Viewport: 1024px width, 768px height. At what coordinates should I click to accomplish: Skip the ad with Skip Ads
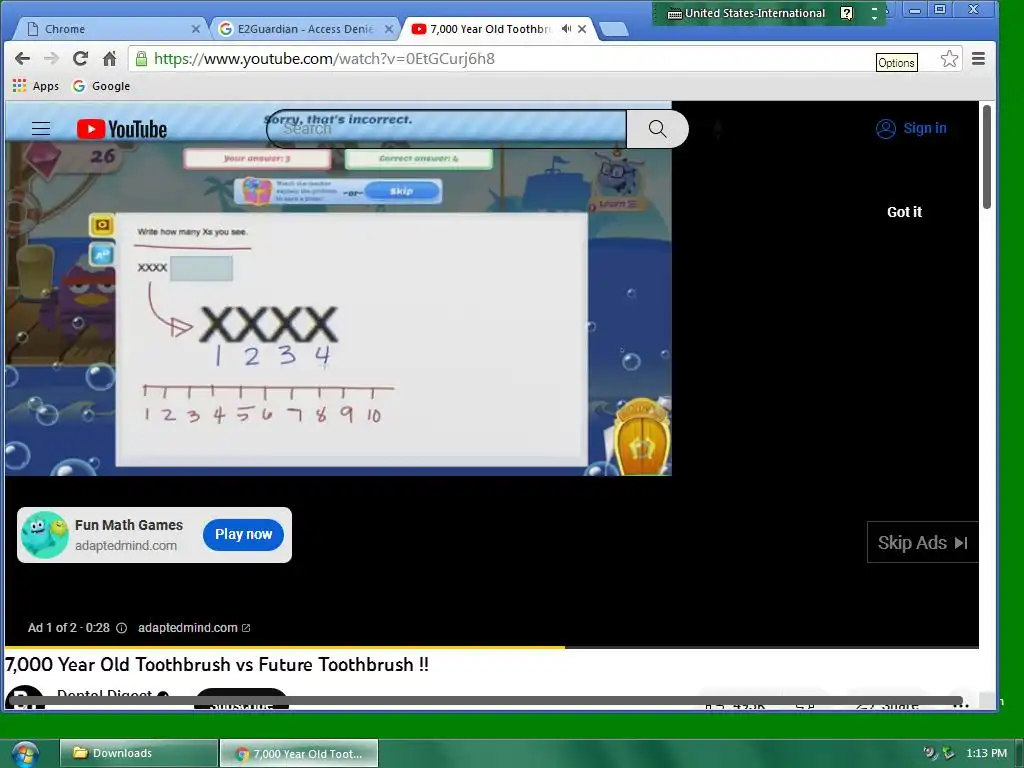click(922, 542)
